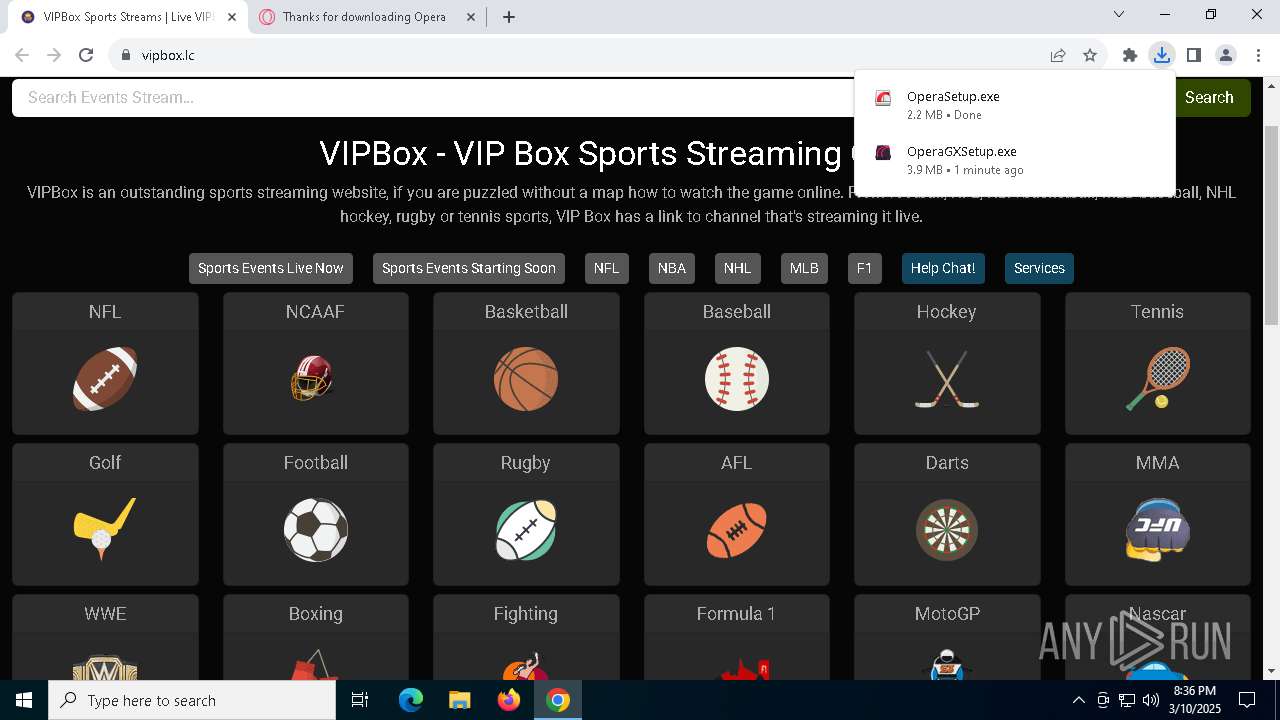Open the Help Chat! button
Viewport: 1280px width, 720px height.
tap(943, 268)
